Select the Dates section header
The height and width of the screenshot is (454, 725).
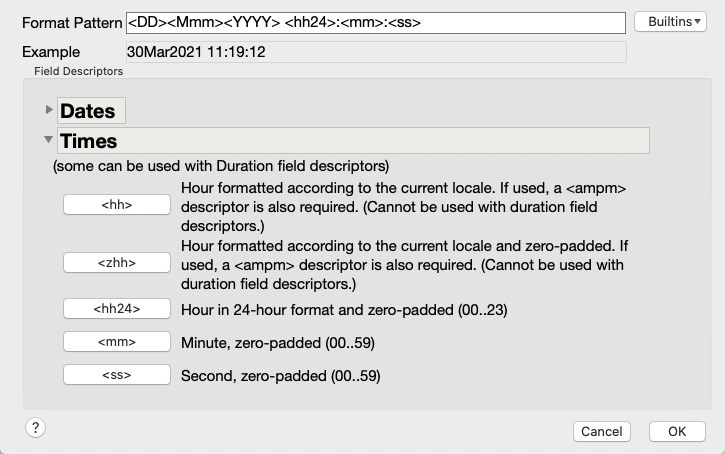click(x=91, y=110)
